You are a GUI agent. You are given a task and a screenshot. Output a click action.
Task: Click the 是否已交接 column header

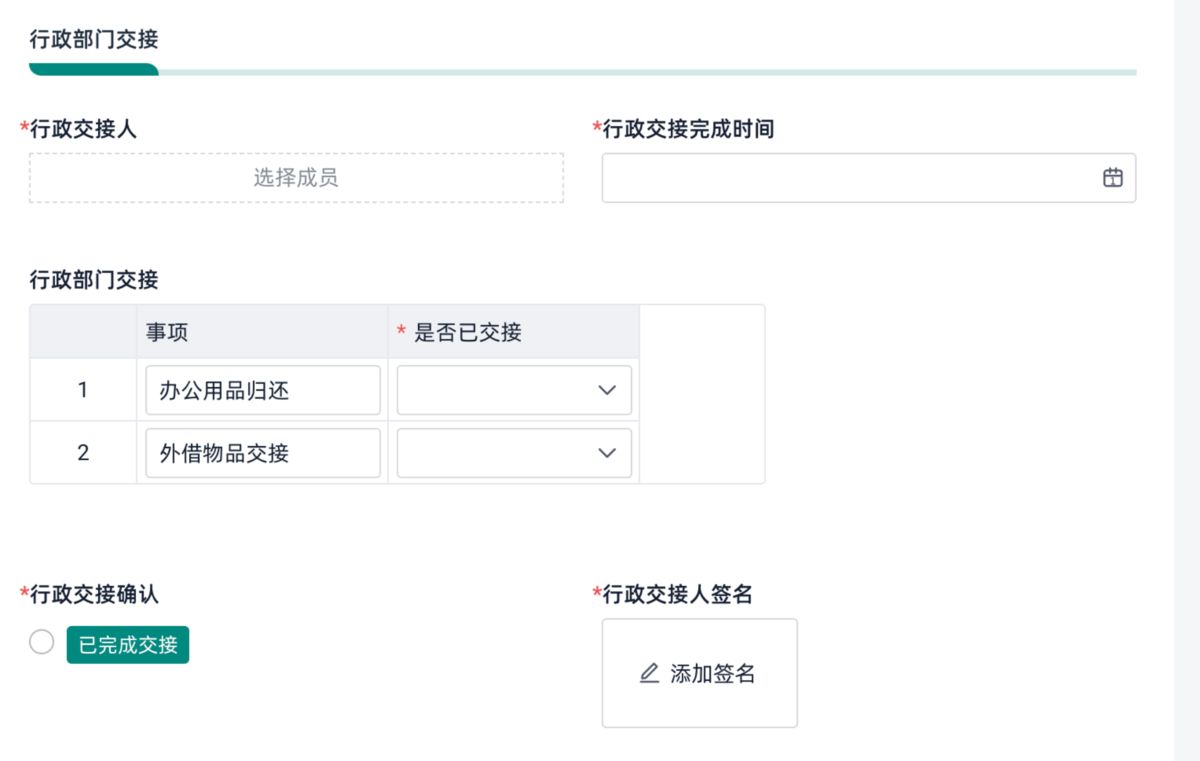coord(468,333)
